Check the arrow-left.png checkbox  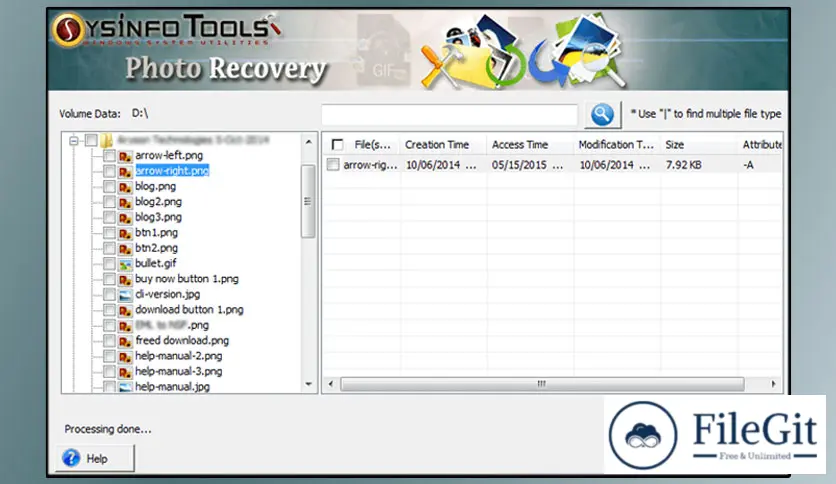coord(109,156)
